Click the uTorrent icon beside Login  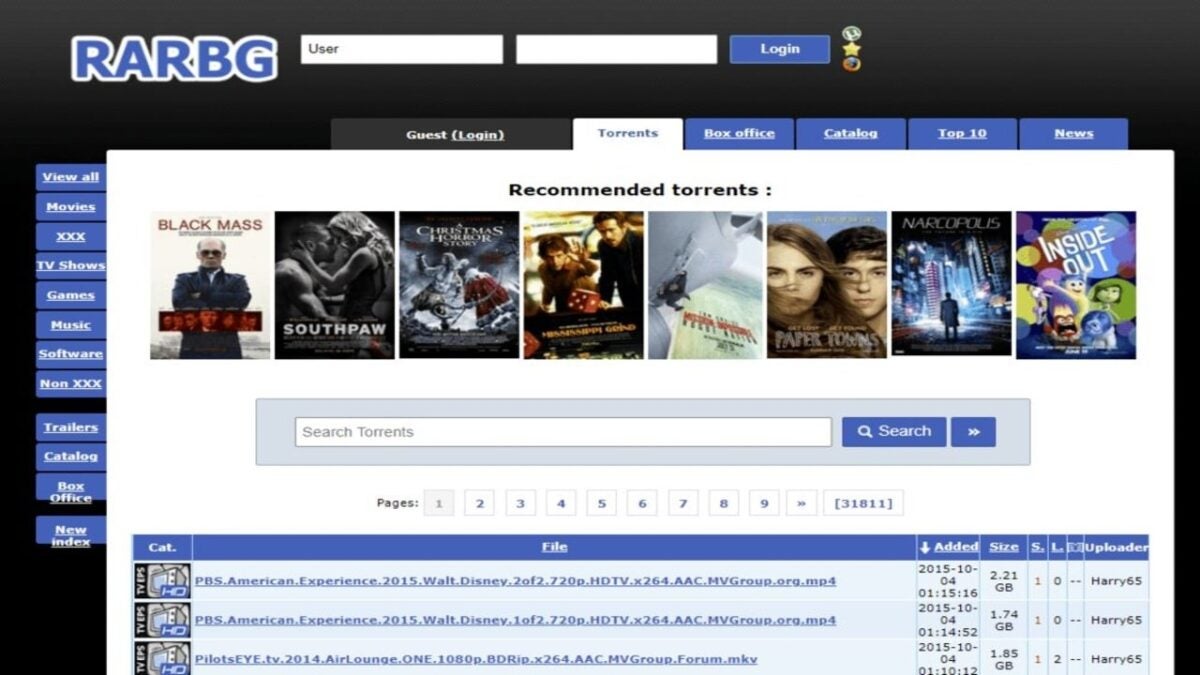[851, 34]
